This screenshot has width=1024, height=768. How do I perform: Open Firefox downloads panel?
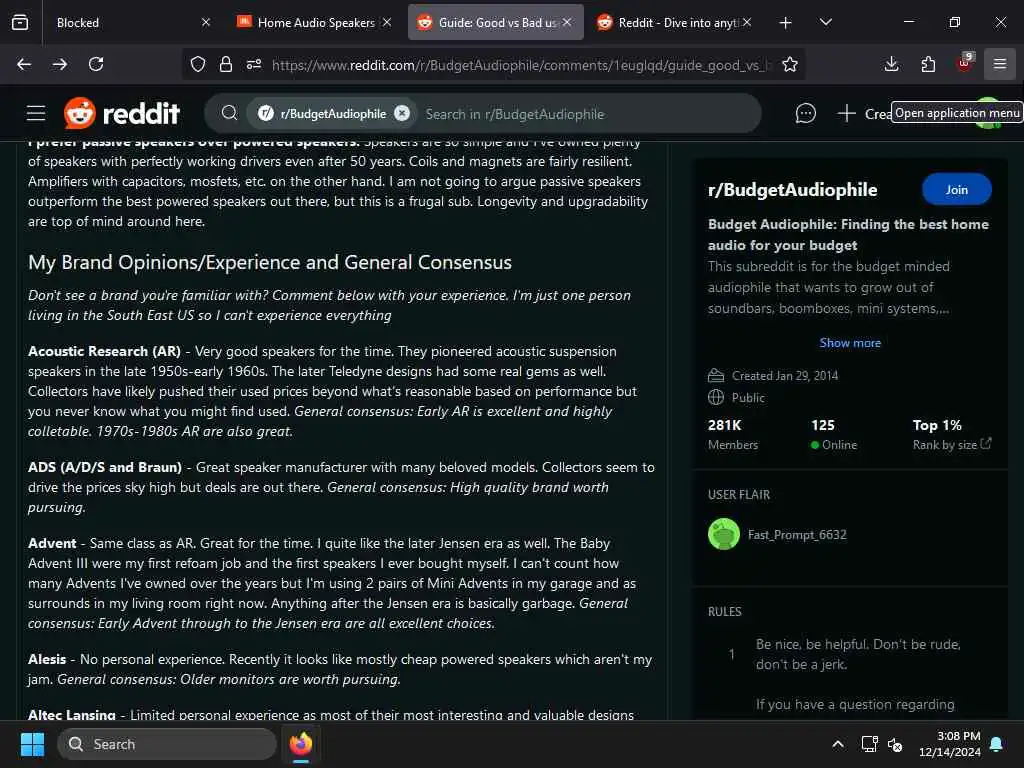(891, 64)
